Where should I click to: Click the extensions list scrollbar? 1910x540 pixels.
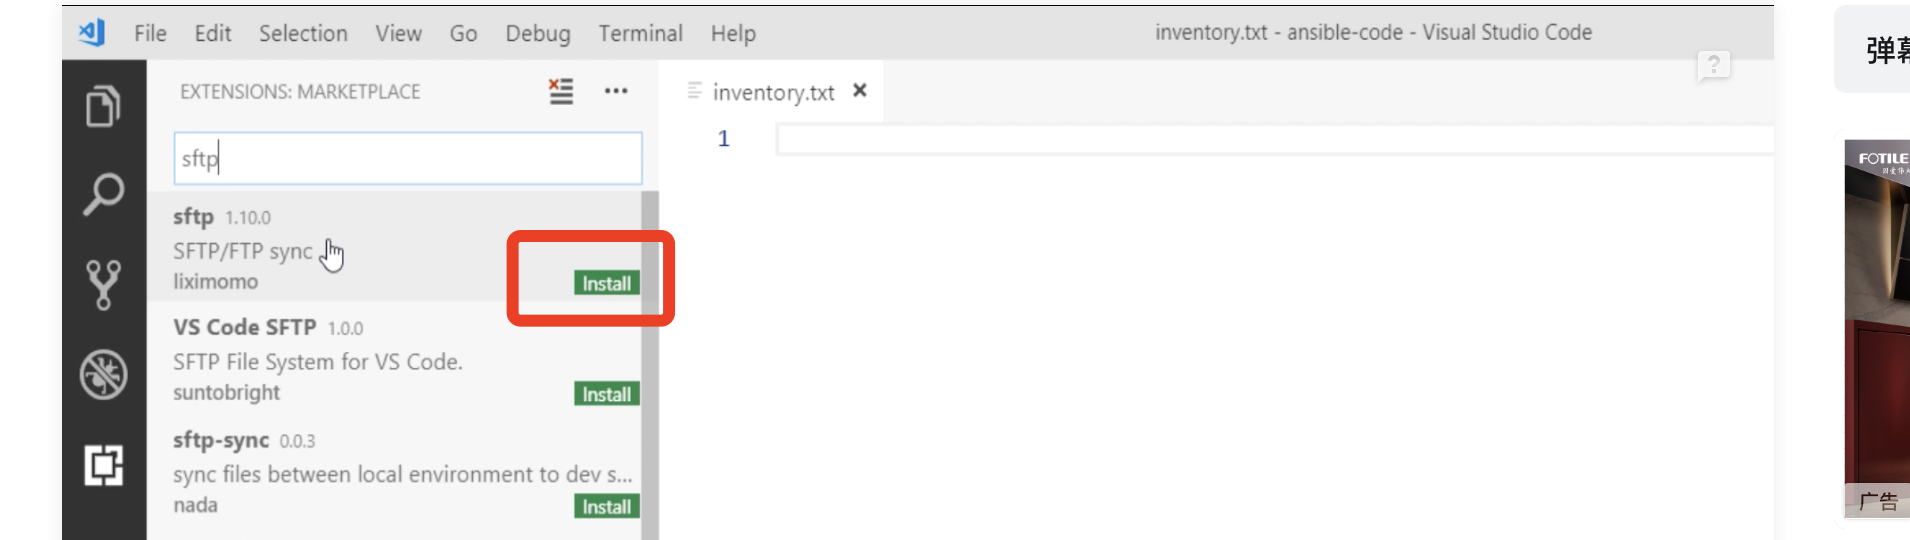point(650,360)
